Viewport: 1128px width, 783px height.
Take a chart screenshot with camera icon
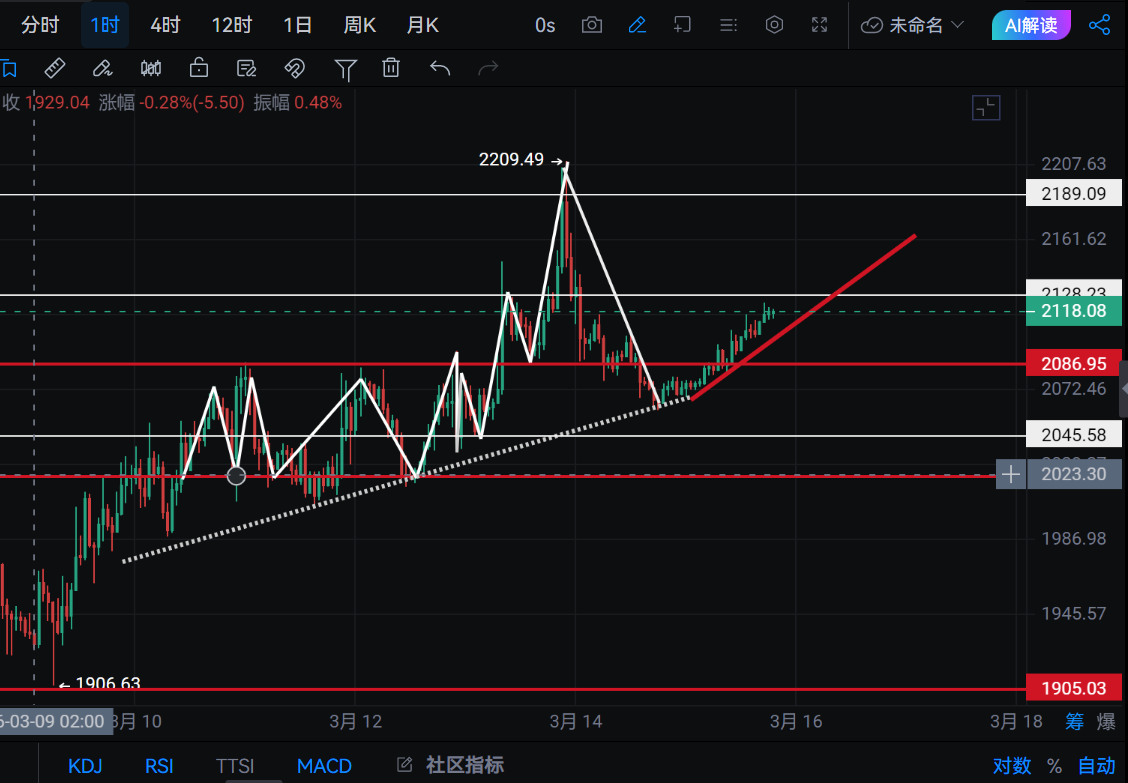(592, 25)
